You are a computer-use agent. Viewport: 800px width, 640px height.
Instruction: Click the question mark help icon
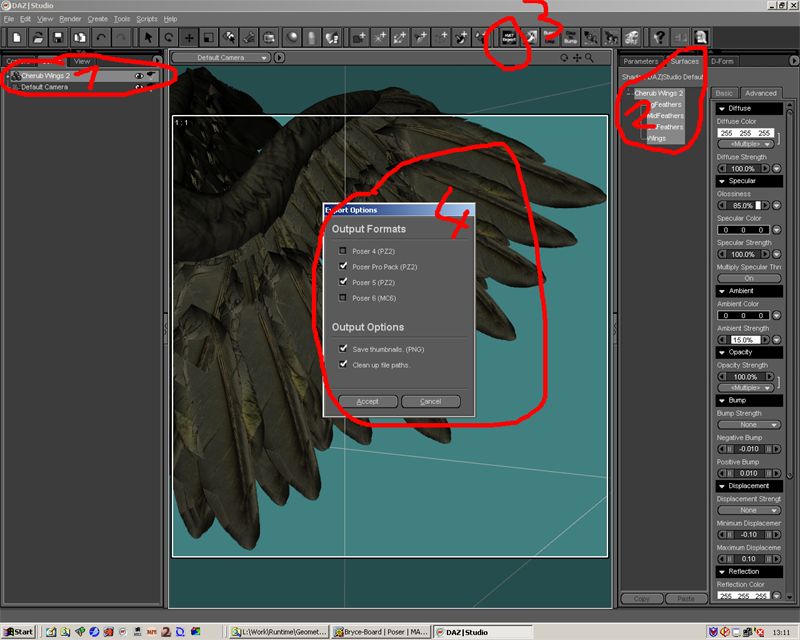(x=659, y=37)
